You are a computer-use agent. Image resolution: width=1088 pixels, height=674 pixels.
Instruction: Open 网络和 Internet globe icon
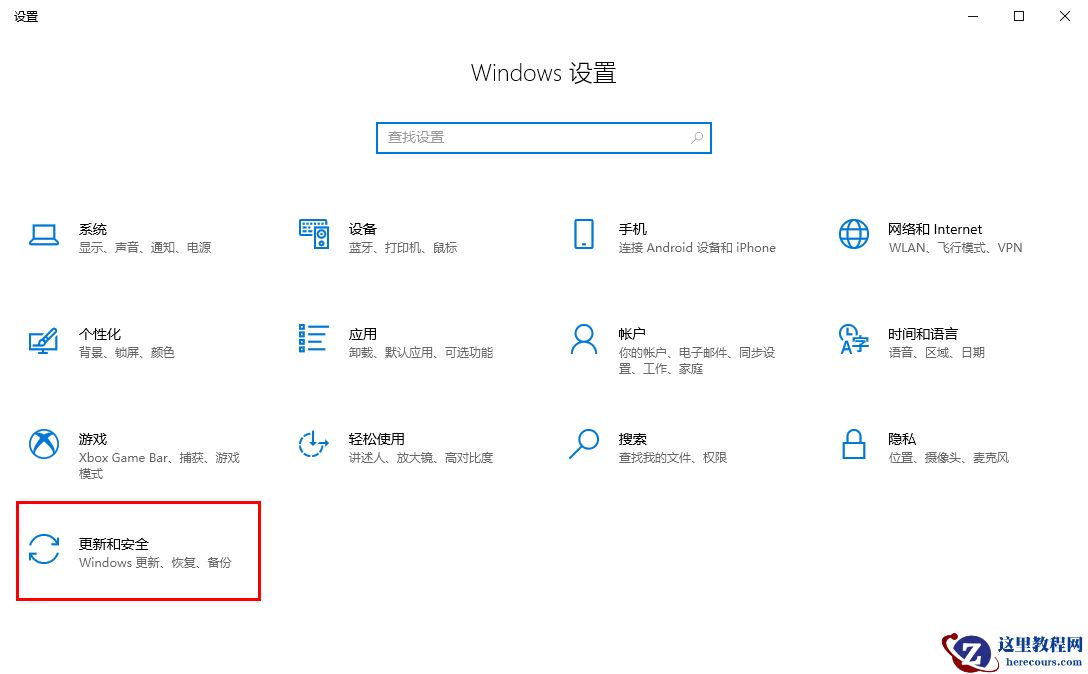point(853,235)
